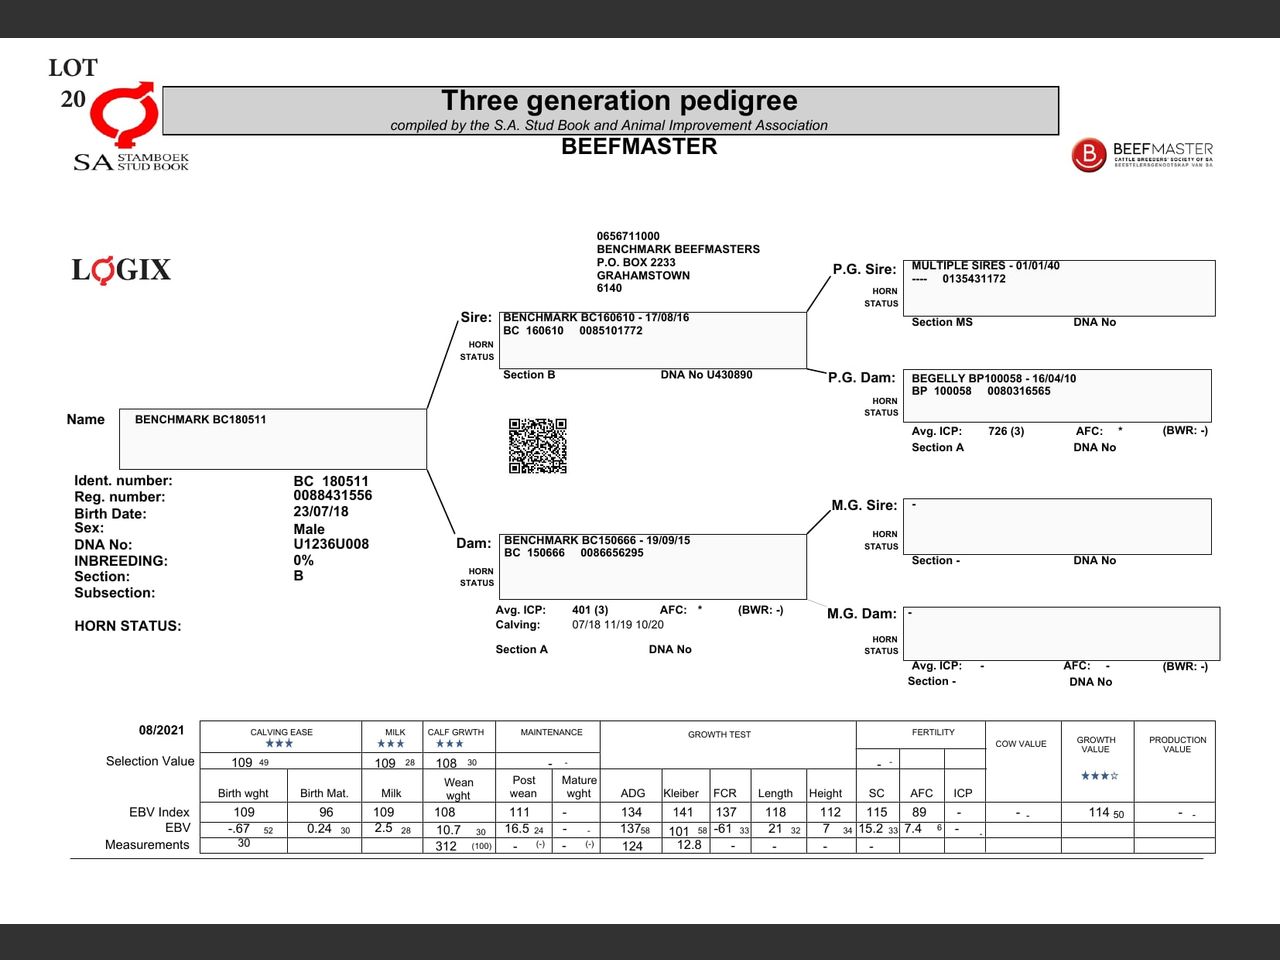Click the empty M.G. Dam box

click(x=1061, y=633)
